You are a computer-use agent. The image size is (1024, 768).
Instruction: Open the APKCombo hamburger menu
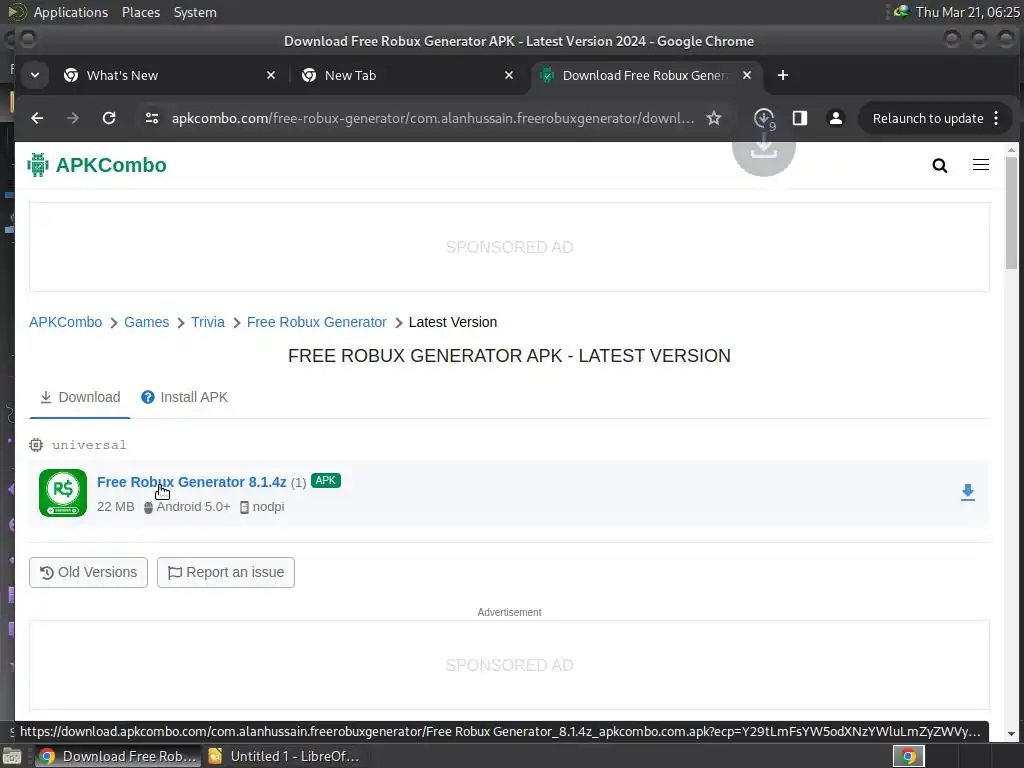[980, 165]
